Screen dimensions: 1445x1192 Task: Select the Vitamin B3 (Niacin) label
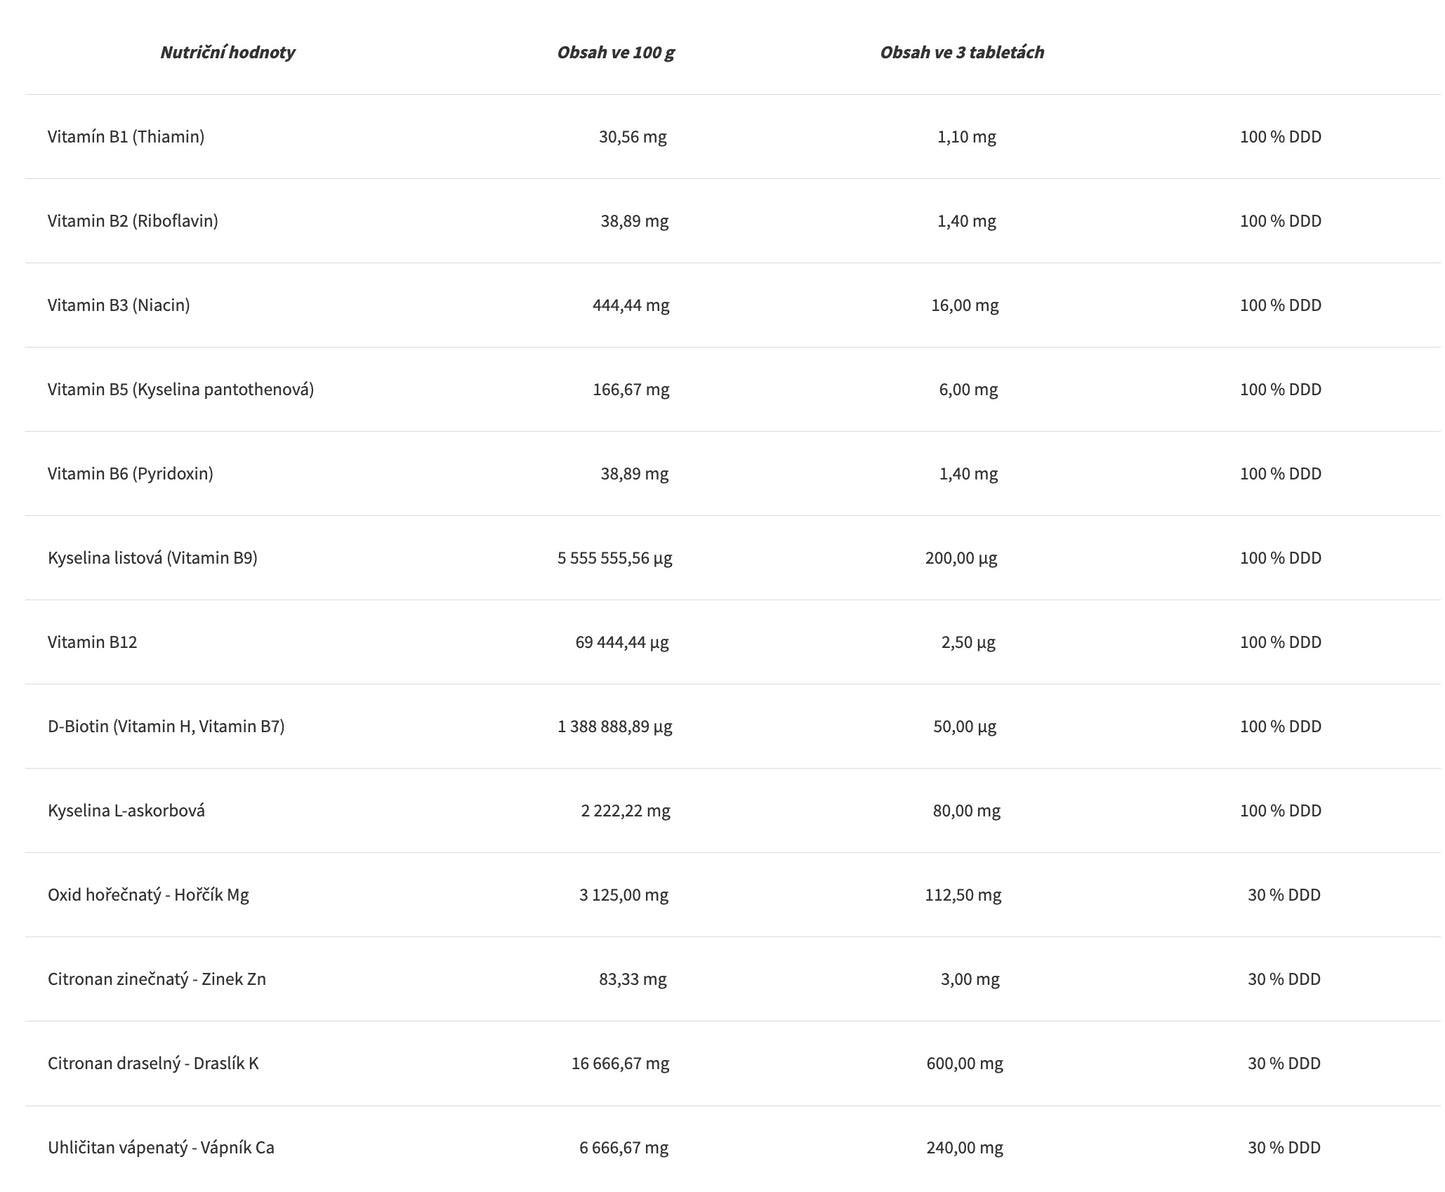point(119,305)
